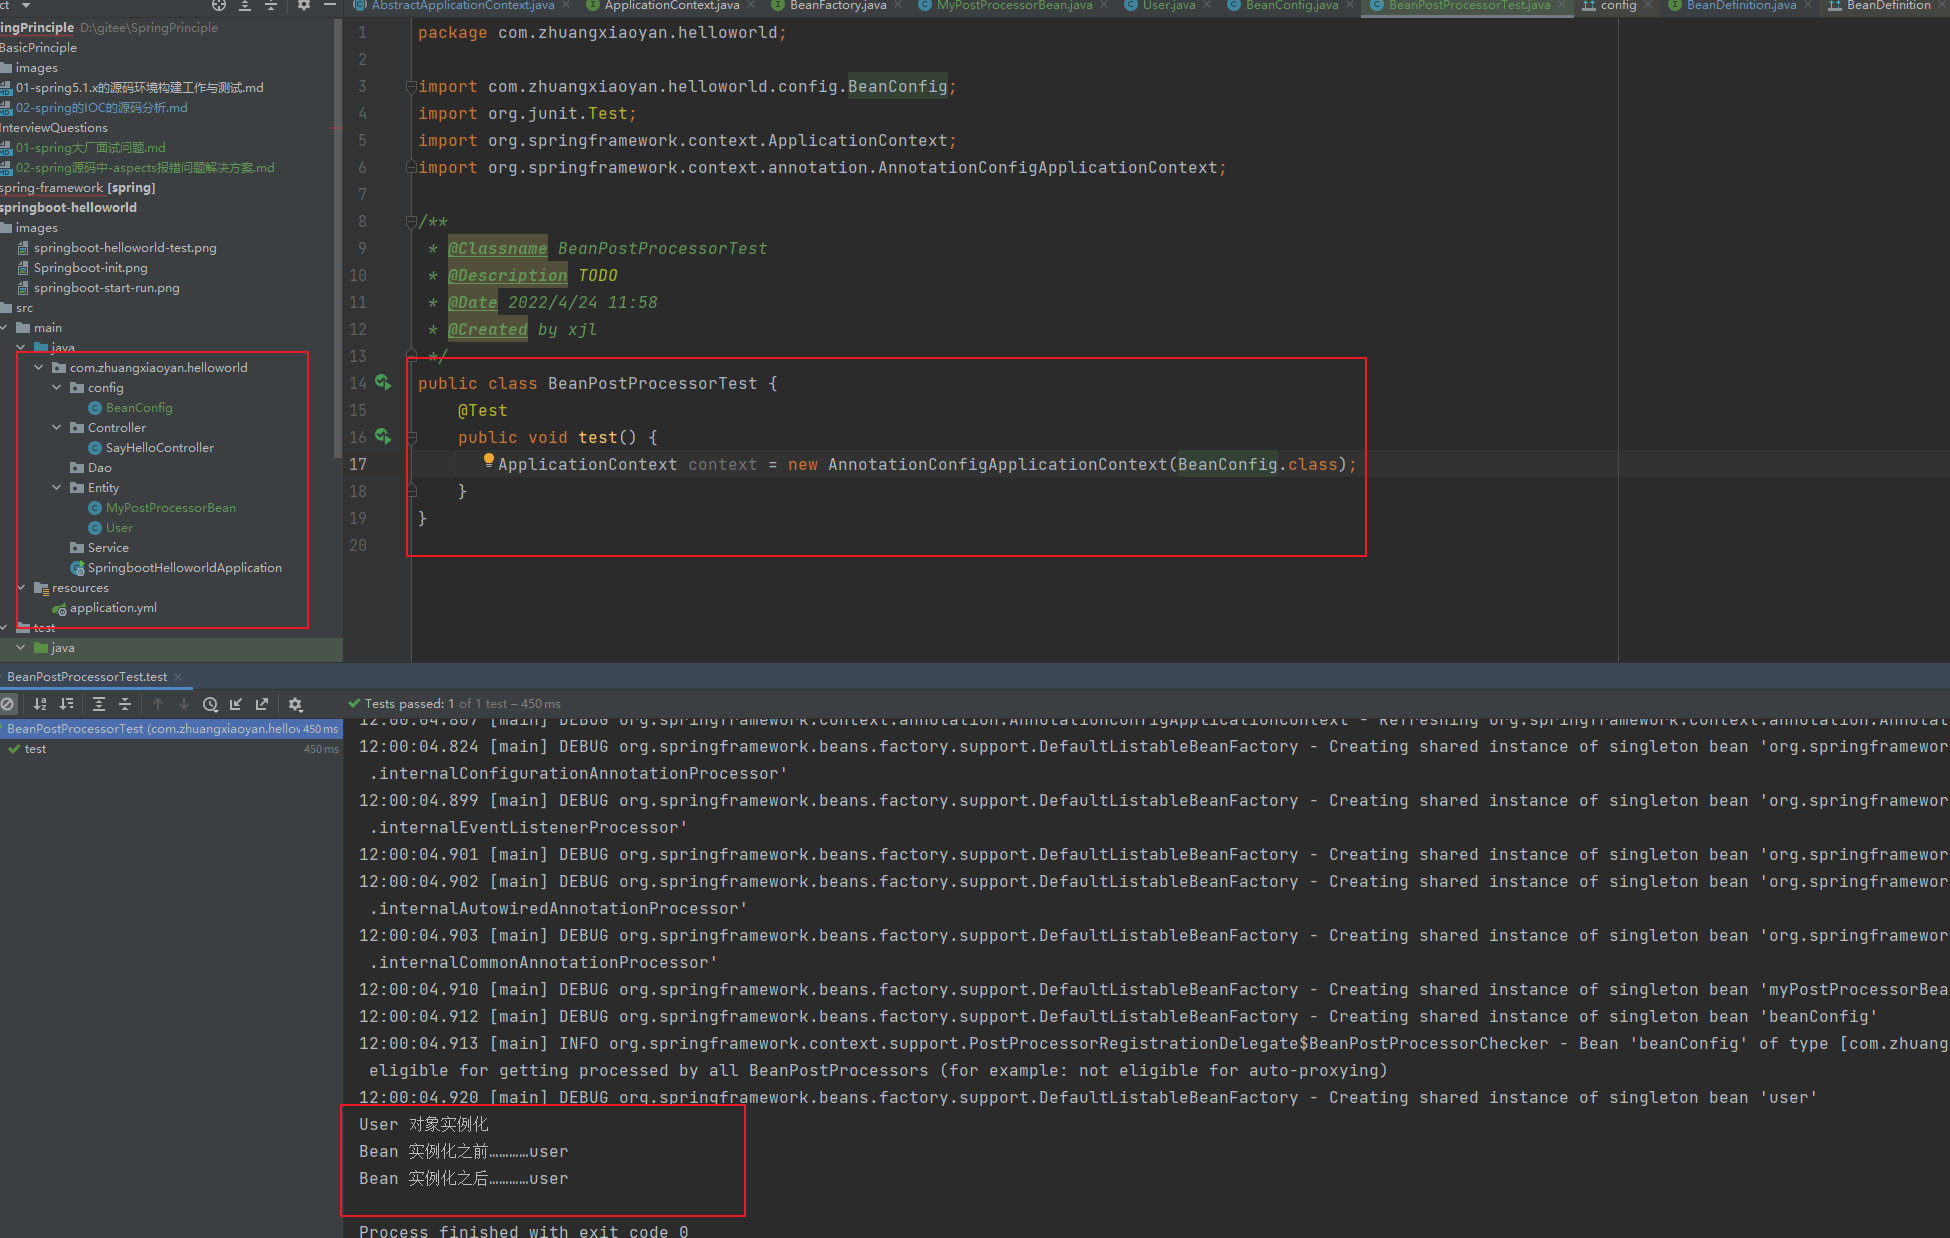1950x1238 pixels.
Task: Open test history clock icon
Action: tap(210, 704)
